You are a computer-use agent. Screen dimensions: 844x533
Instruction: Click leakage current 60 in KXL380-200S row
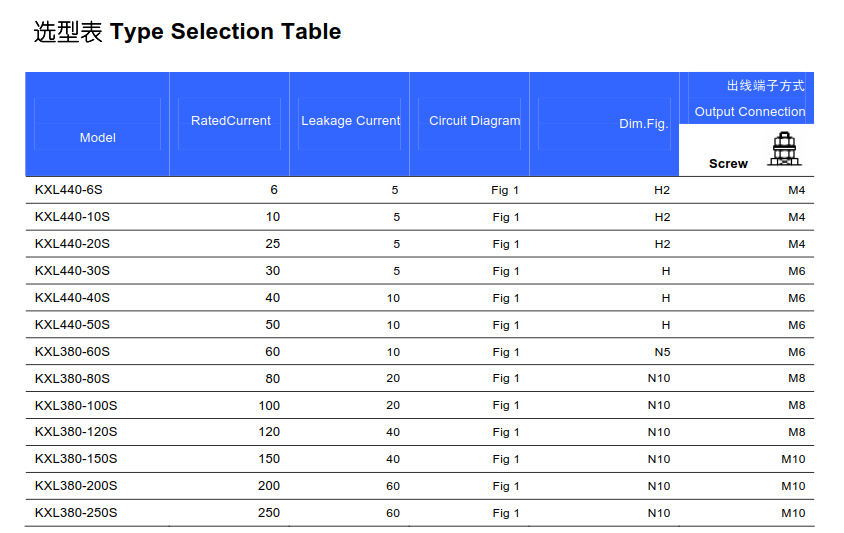[393, 486]
